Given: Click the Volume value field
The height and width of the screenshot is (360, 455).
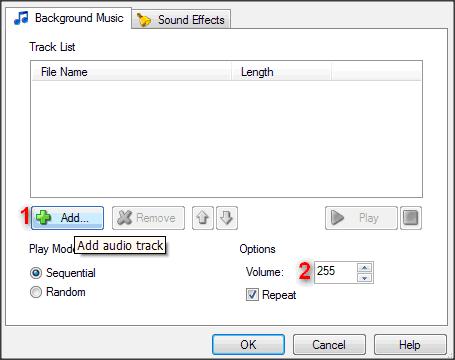Looking at the screenshot, I should coord(335,272).
